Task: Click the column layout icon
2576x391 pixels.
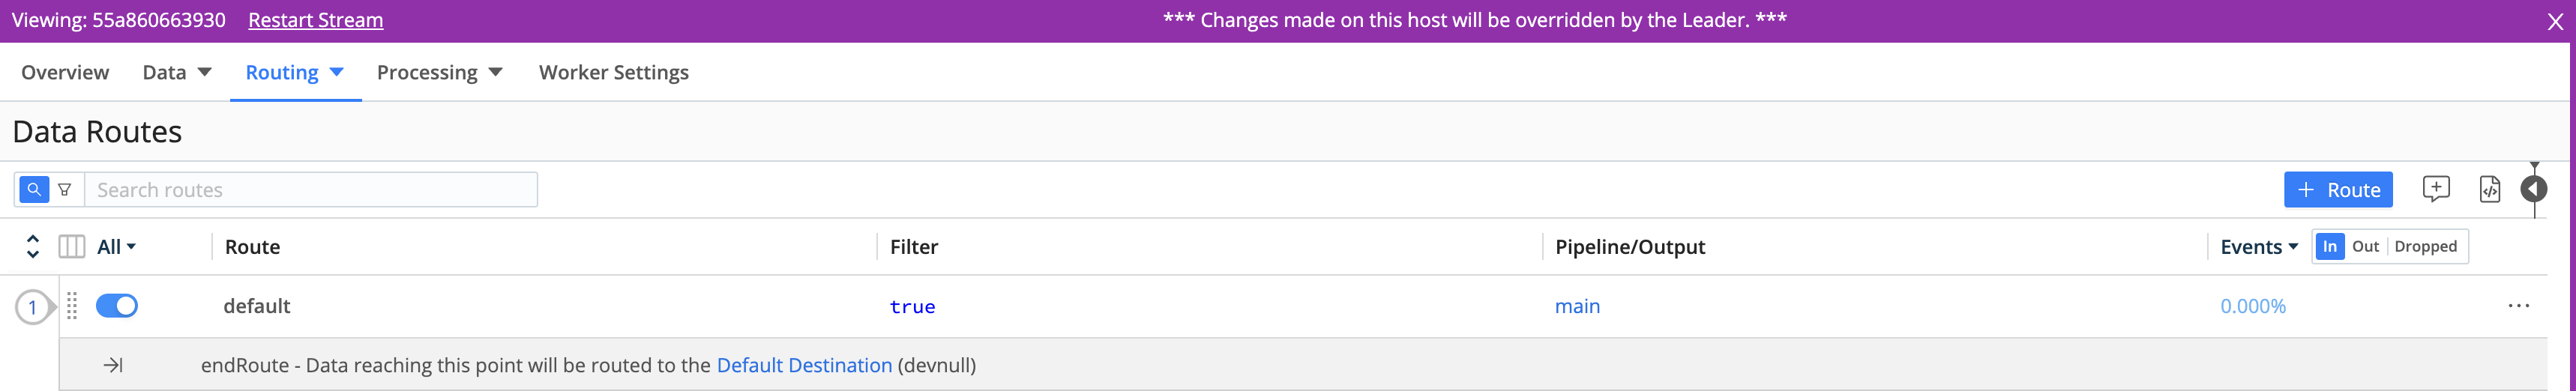Action: tap(72, 247)
